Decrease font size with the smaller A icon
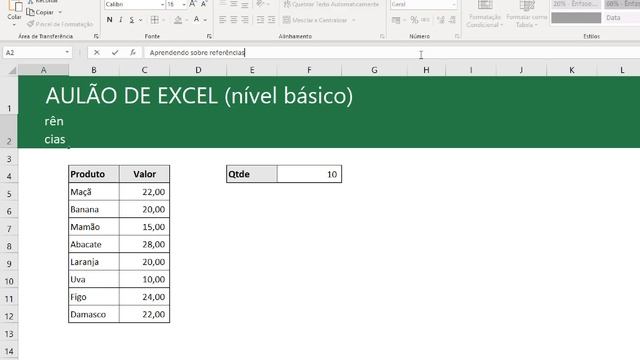Viewport: 640px width, 360px height. coord(204,4)
